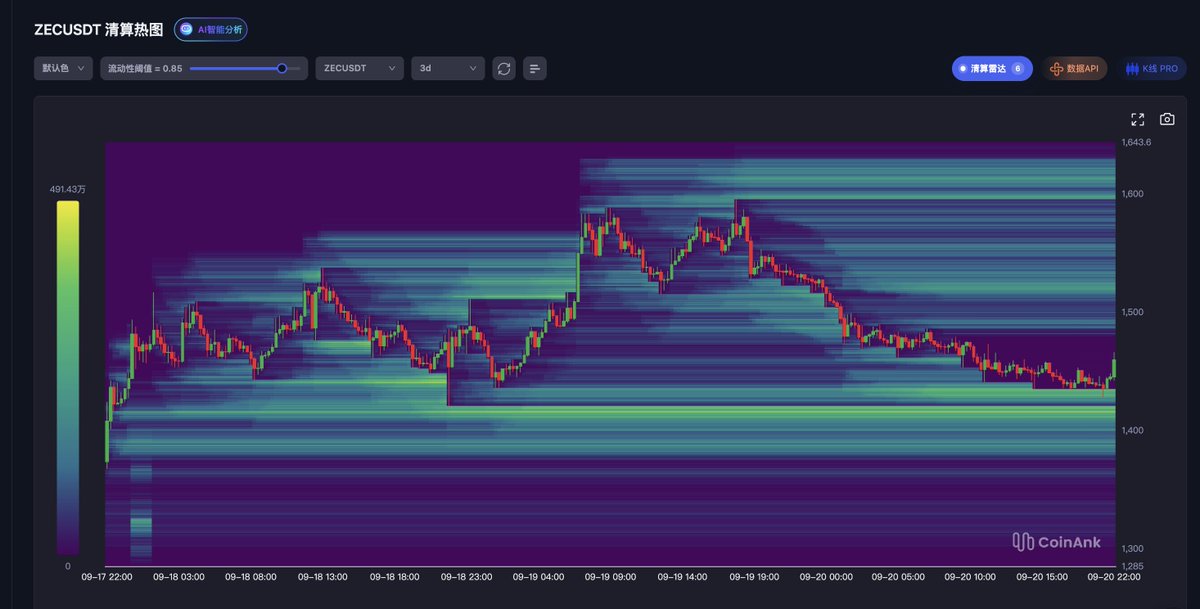Click the 09-18 18:00 time label
This screenshot has height=609, width=1200.
coord(395,577)
